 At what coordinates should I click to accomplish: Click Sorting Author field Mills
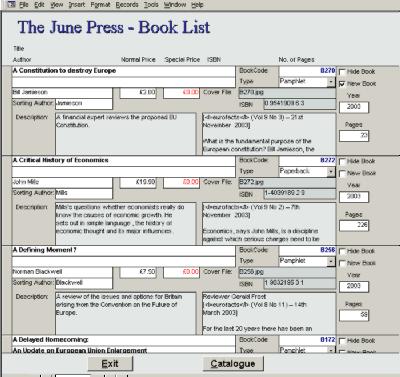point(84,193)
